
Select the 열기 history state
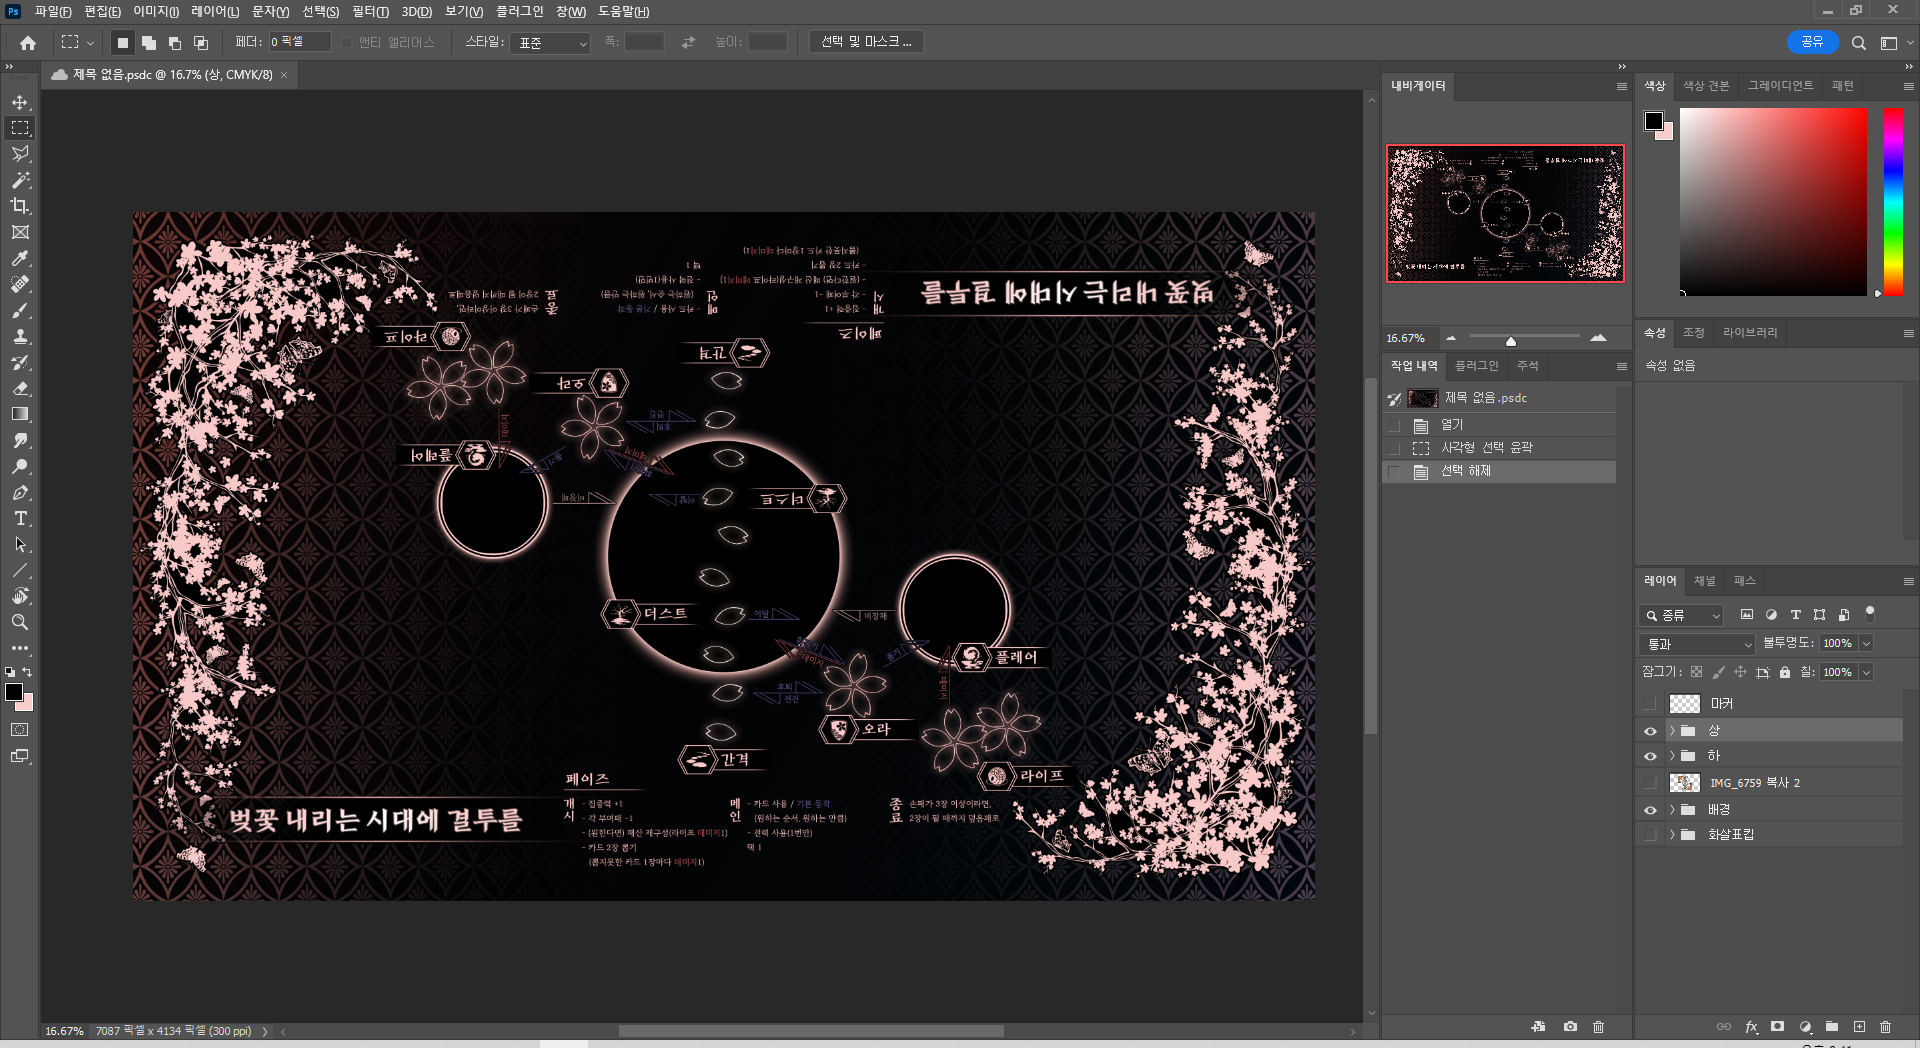(1499, 425)
